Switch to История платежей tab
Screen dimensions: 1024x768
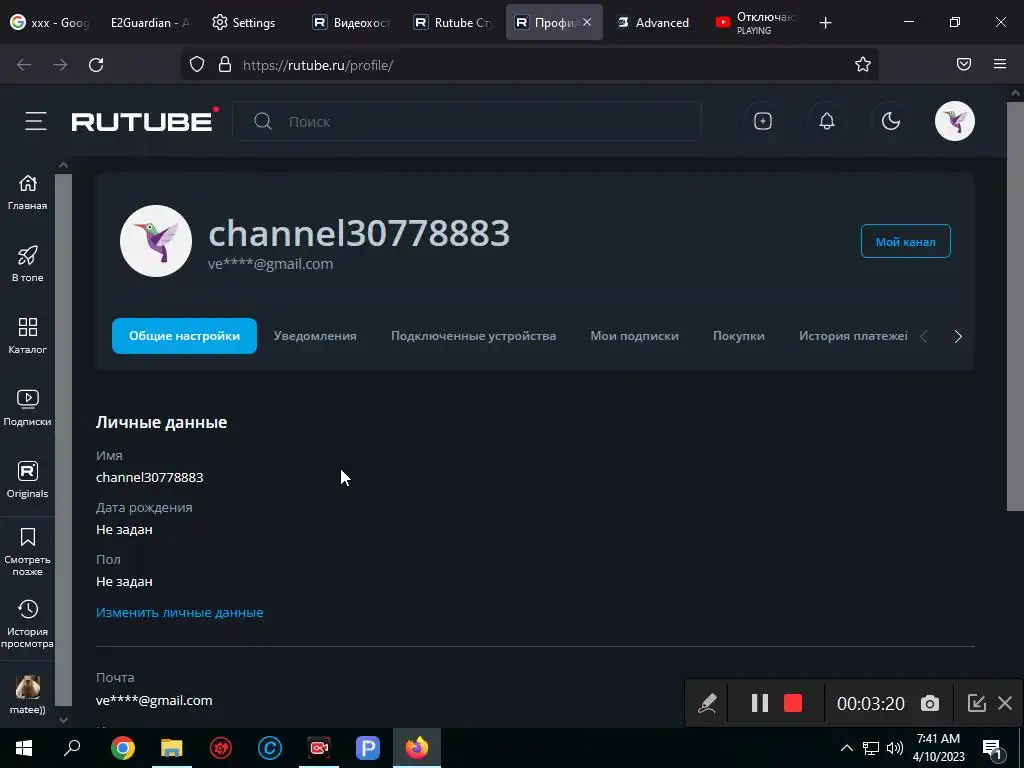[x=853, y=336]
